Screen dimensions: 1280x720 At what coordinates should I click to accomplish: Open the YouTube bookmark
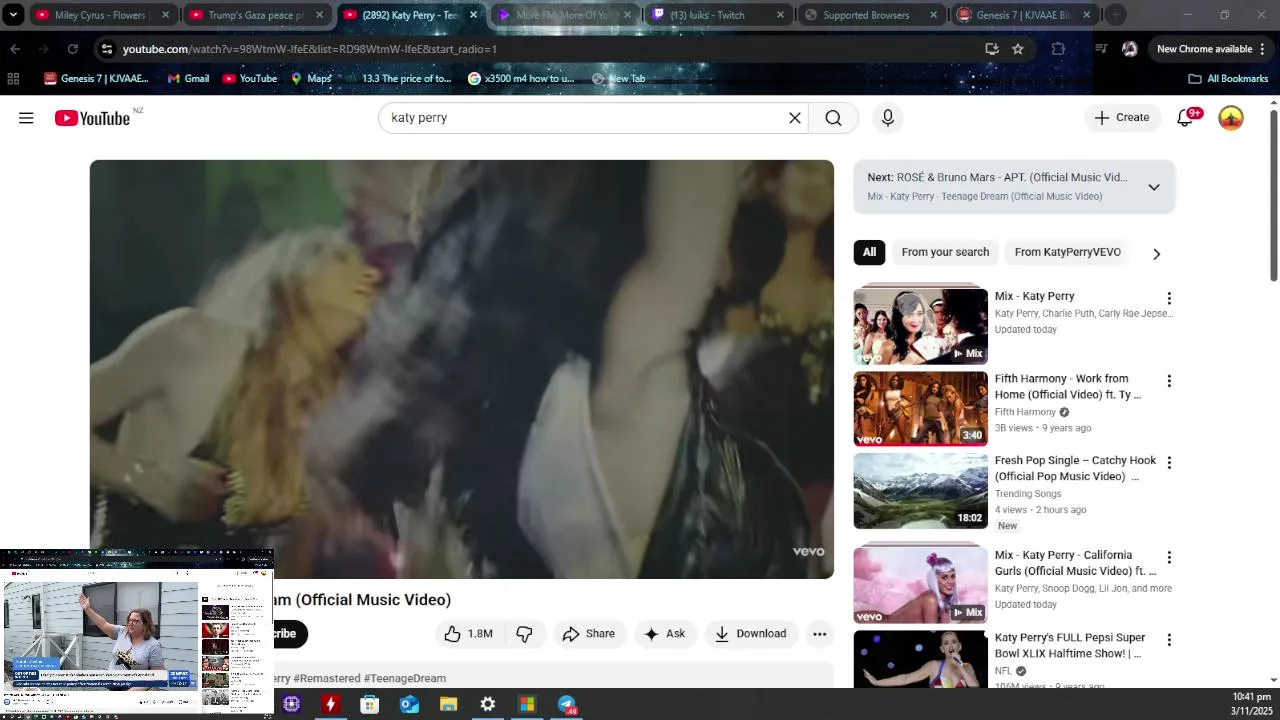(249, 79)
